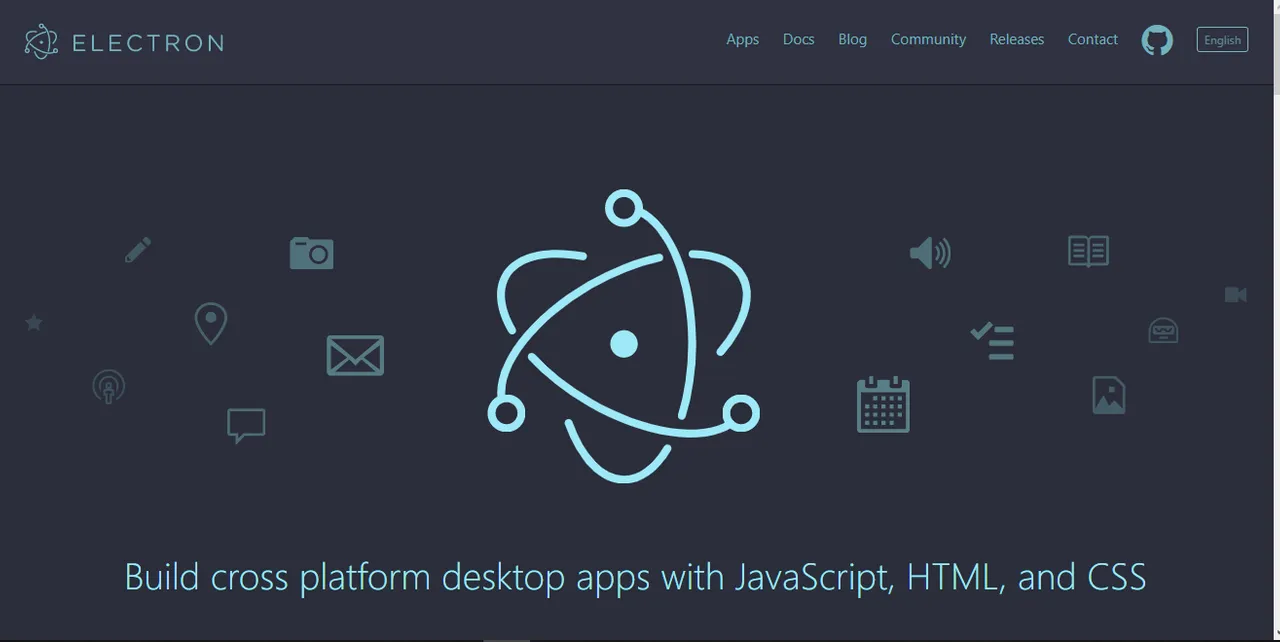
Task: Open the Apps navigation link
Action: pos(742,40)
